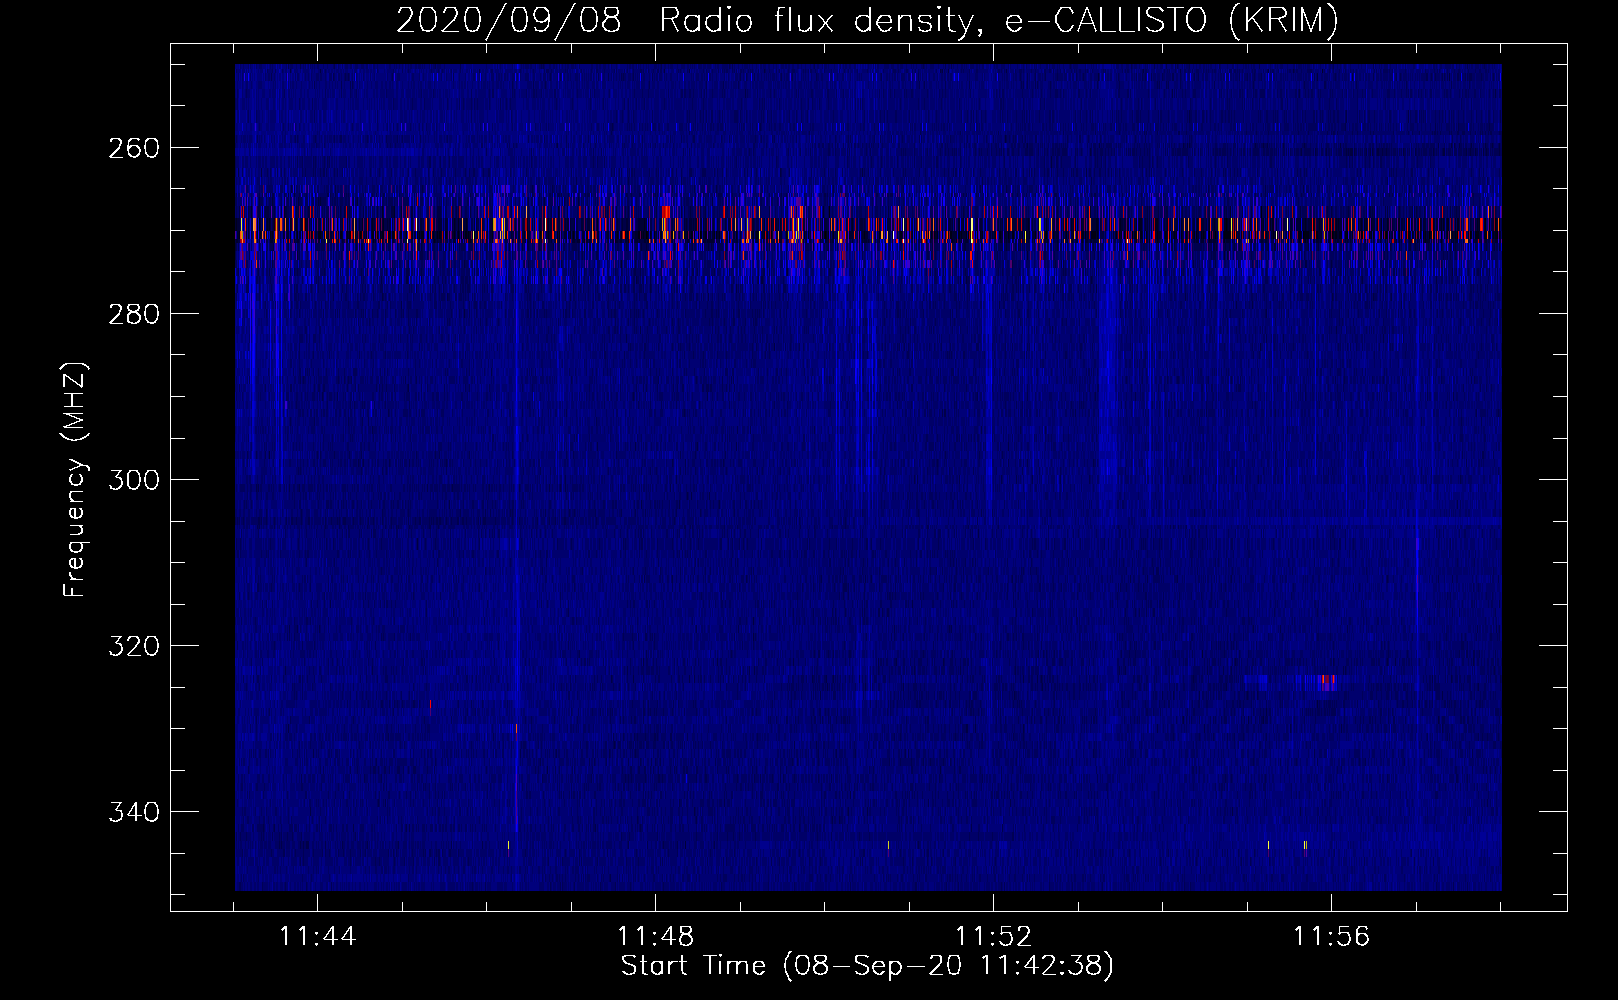Click the red burst feature near 325 MHz

(1327, 683)
